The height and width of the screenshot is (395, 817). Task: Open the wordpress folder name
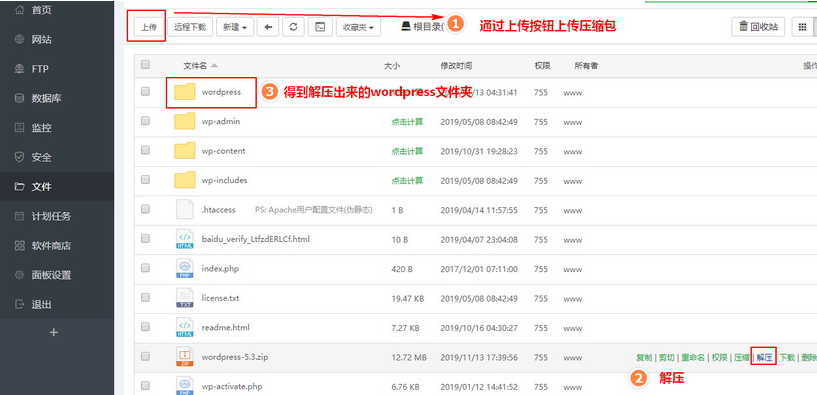tap(221, 92)
